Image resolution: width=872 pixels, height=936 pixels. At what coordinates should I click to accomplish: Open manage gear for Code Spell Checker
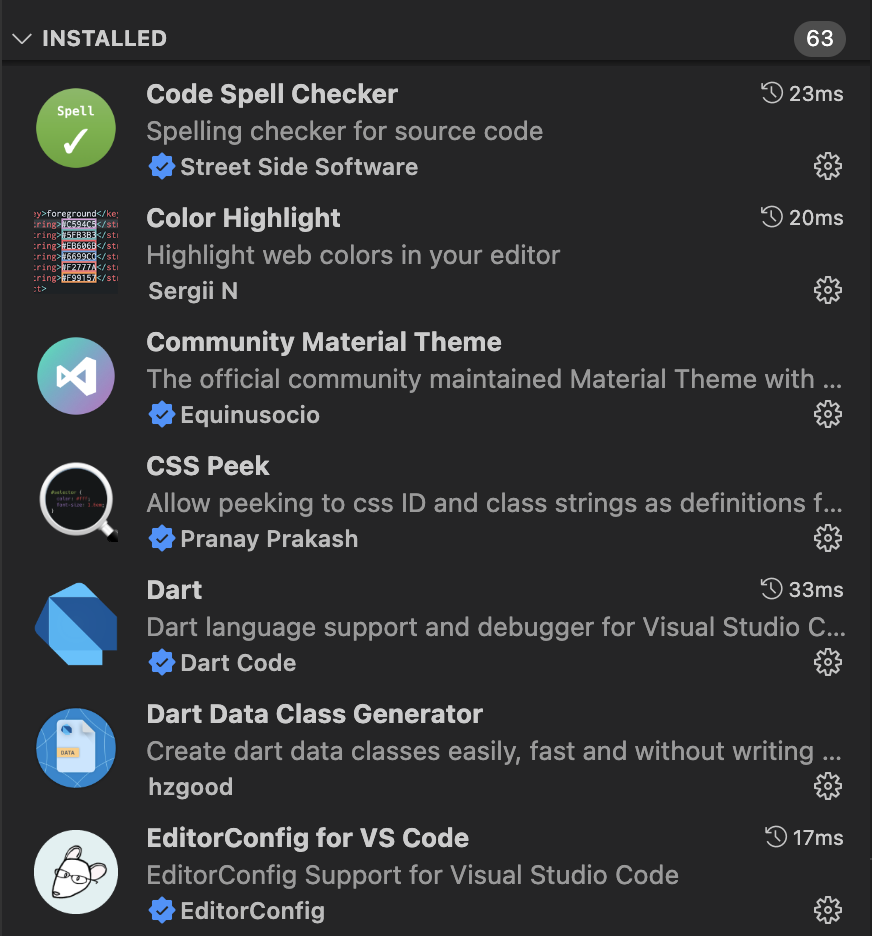(827, 167)
